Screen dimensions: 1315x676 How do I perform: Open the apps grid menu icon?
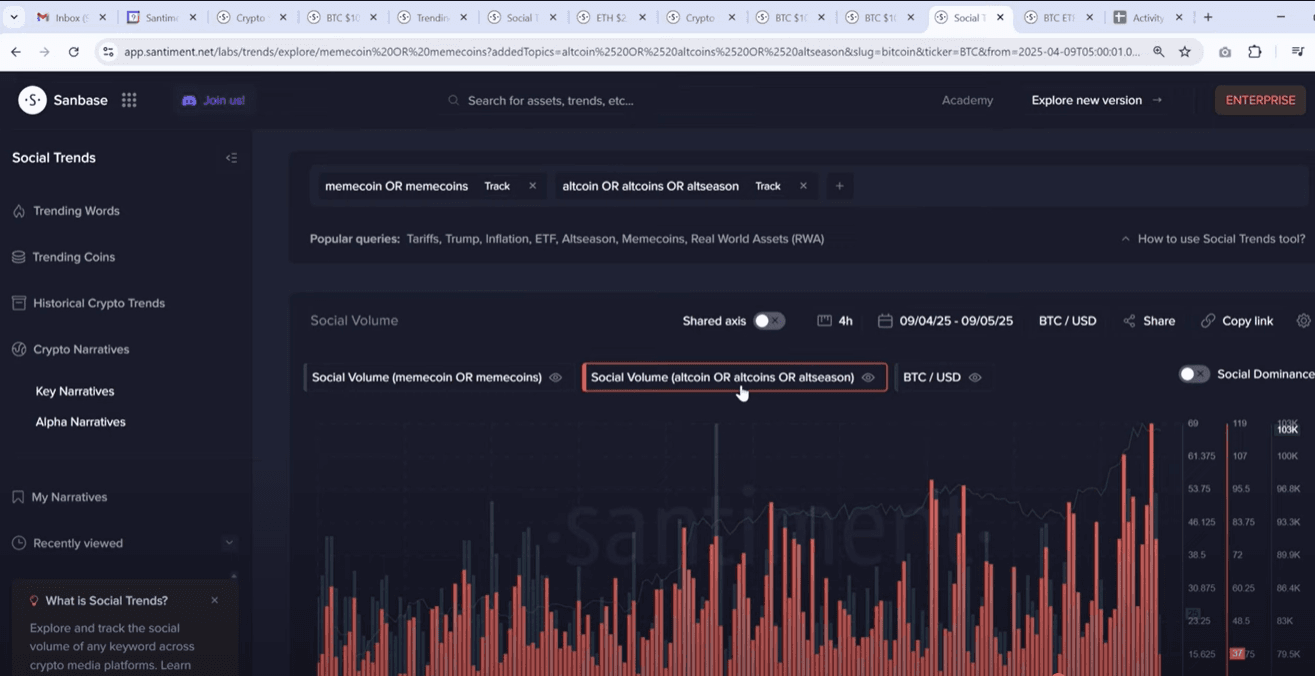pos(129,100)
